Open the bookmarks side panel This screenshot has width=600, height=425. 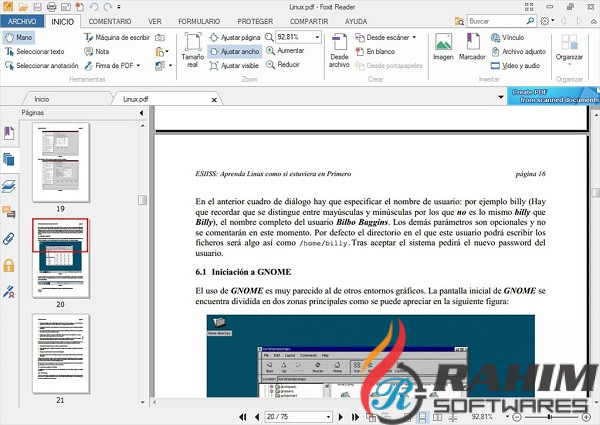pos(9,133)
